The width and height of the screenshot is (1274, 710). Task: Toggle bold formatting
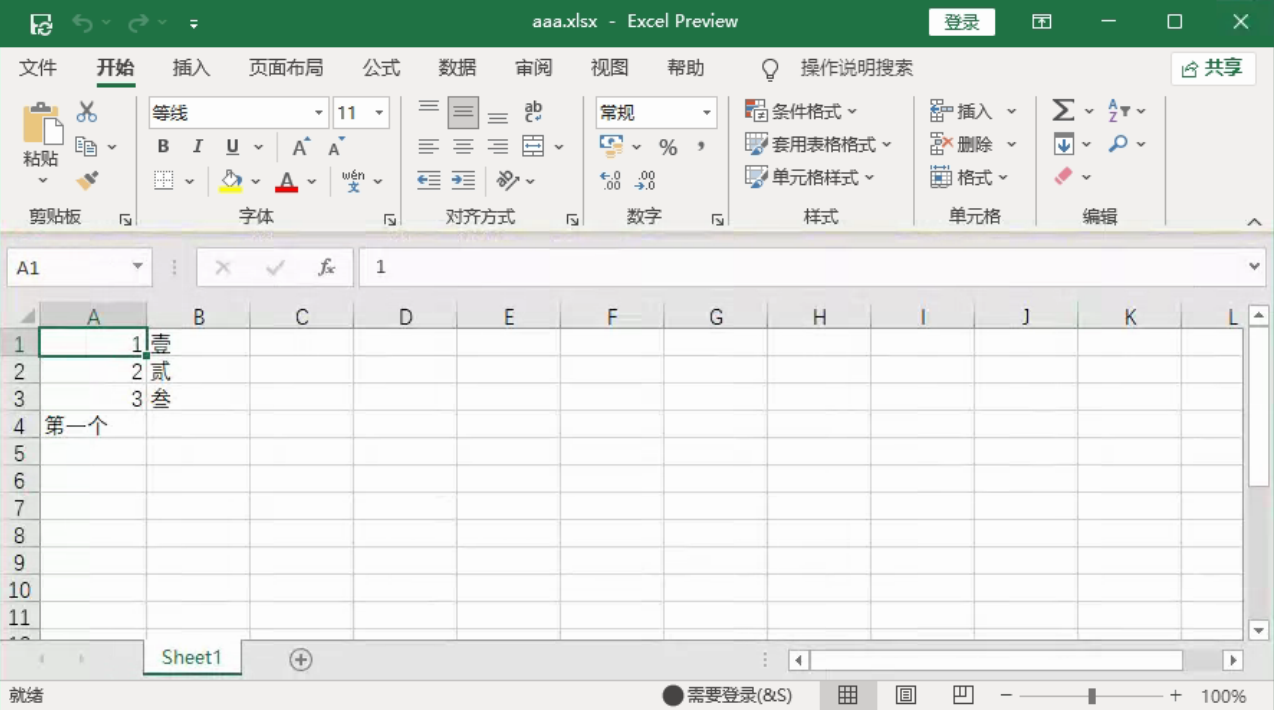pos(163,147)
